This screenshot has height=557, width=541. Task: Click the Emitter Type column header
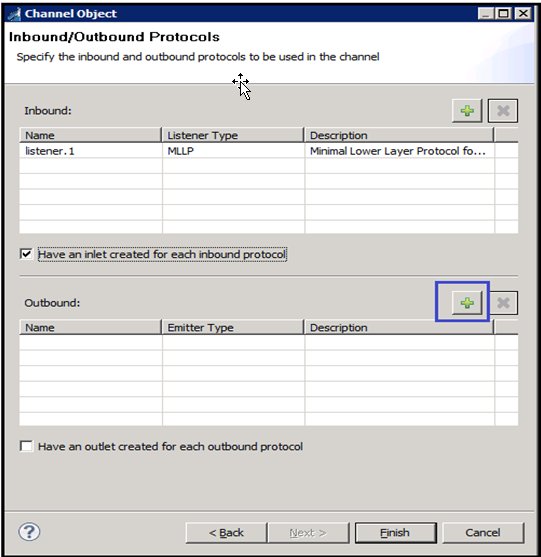tap(233, 328)
